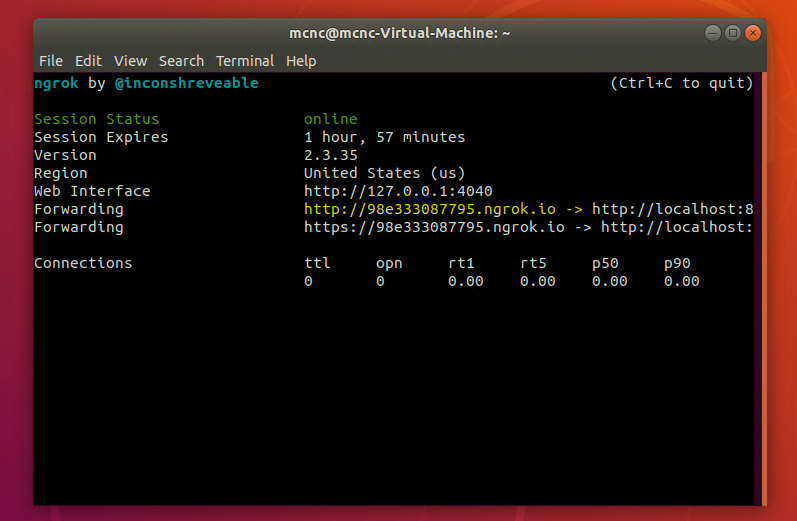Viewport: 797px width, 521px height.
Task: Click the Session Expires label
Action: click(x=101, y=137)
